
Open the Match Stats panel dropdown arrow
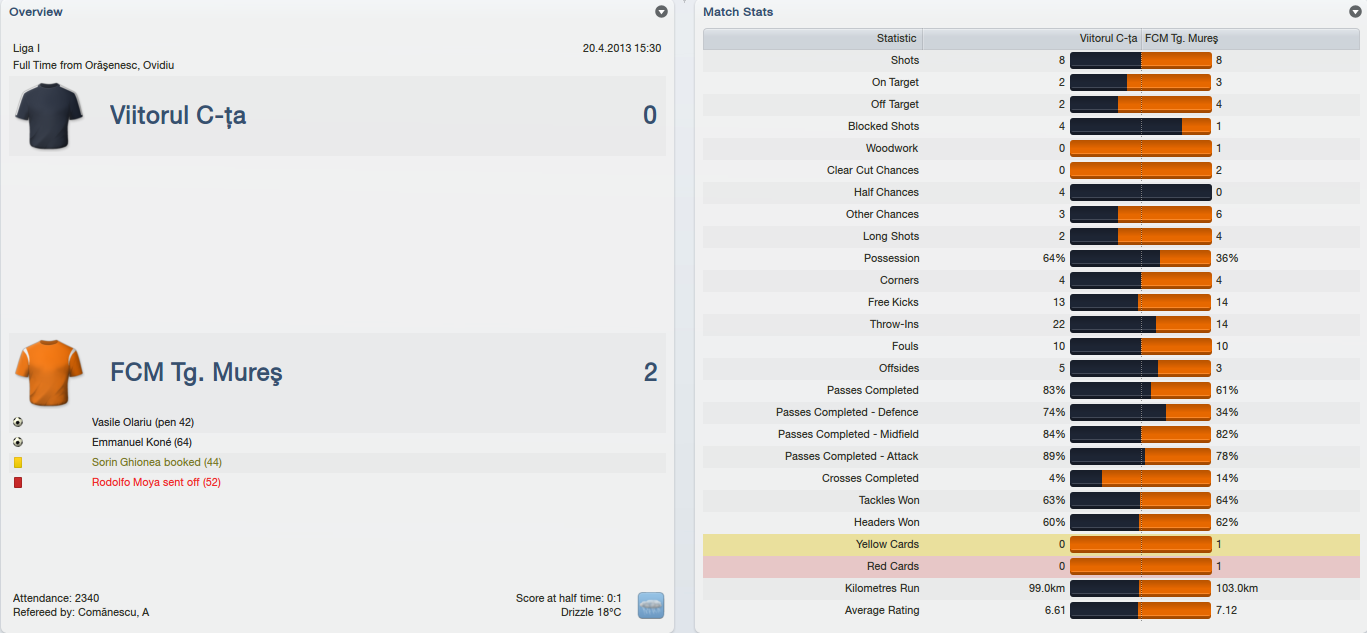point(1354,12)
